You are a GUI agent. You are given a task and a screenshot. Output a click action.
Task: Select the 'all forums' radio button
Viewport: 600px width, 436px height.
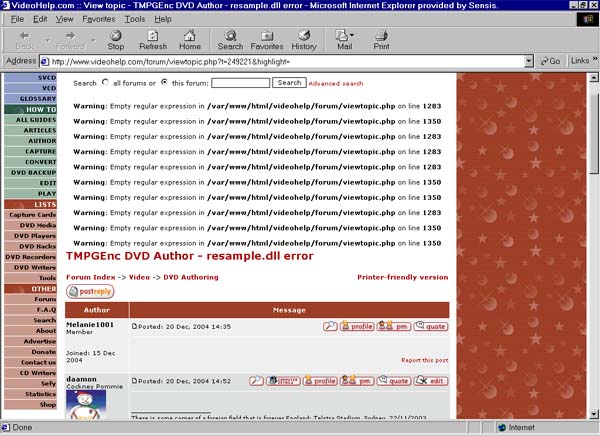[x=105, y=82]
